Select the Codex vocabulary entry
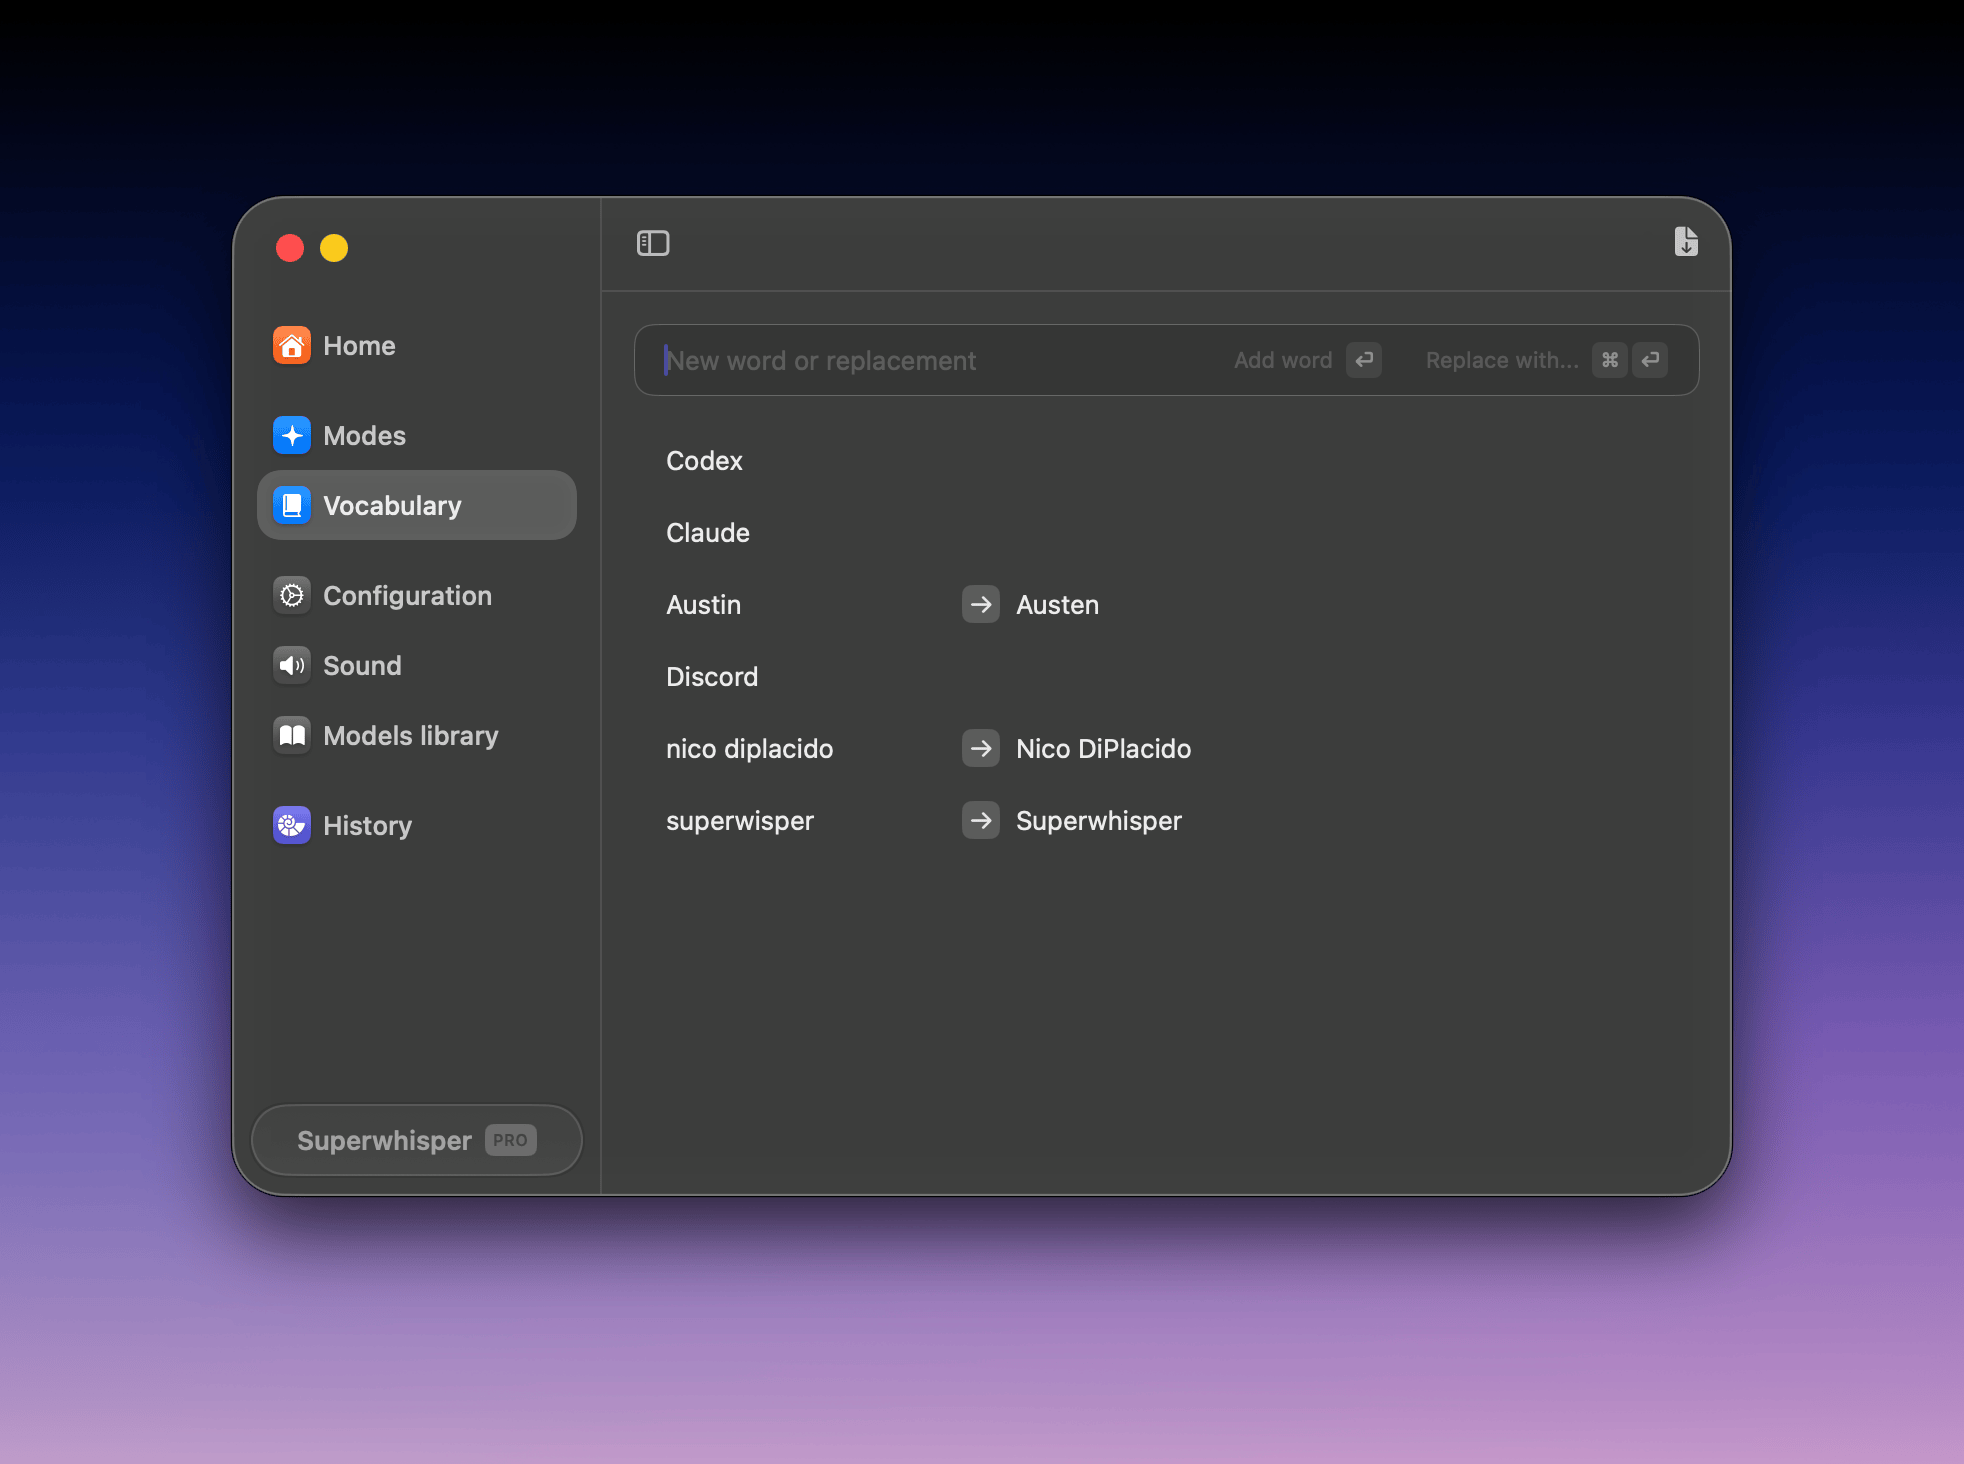The height and width of the screenshot is (1464, 1964). point(705,461)
